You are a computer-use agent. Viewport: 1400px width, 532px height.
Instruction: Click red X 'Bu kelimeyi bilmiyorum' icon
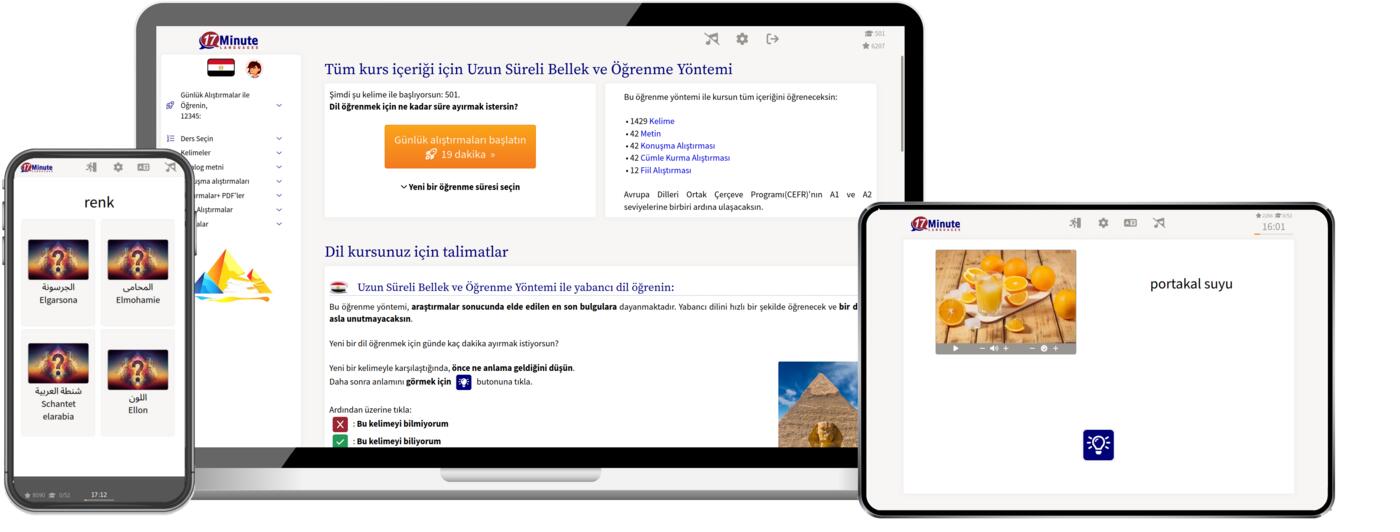[x=340, y=424]
